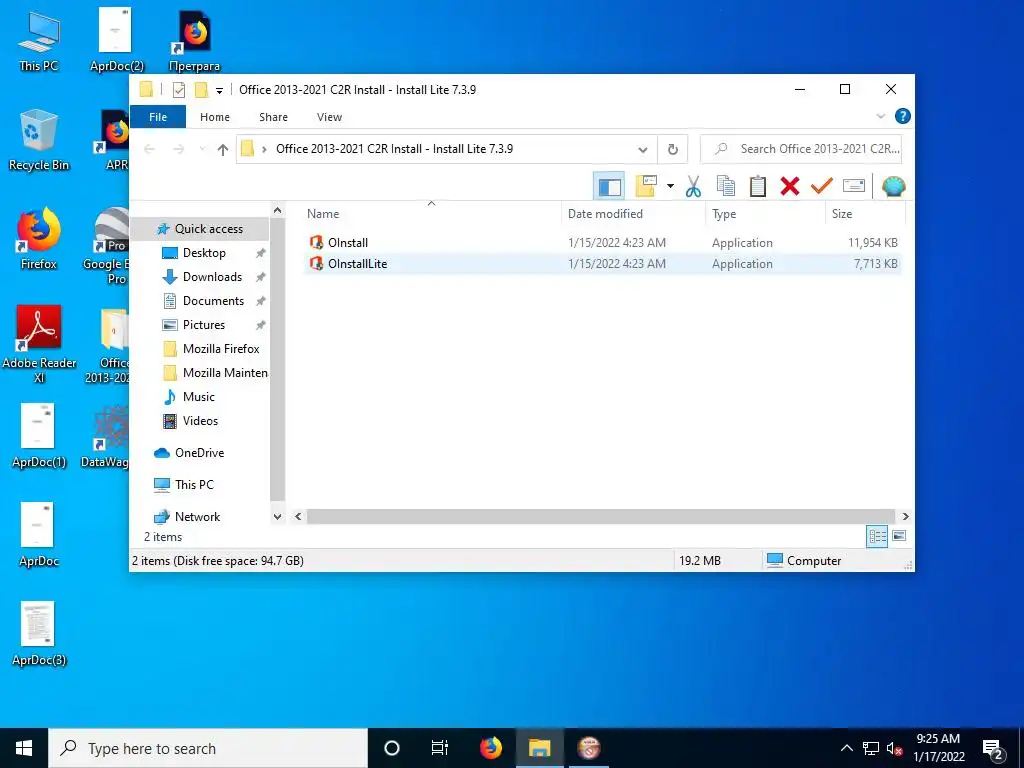Click the Paste clipboard icon
Screen dimensions: 1024x768
pyautogui.click(x=758, y=187)
